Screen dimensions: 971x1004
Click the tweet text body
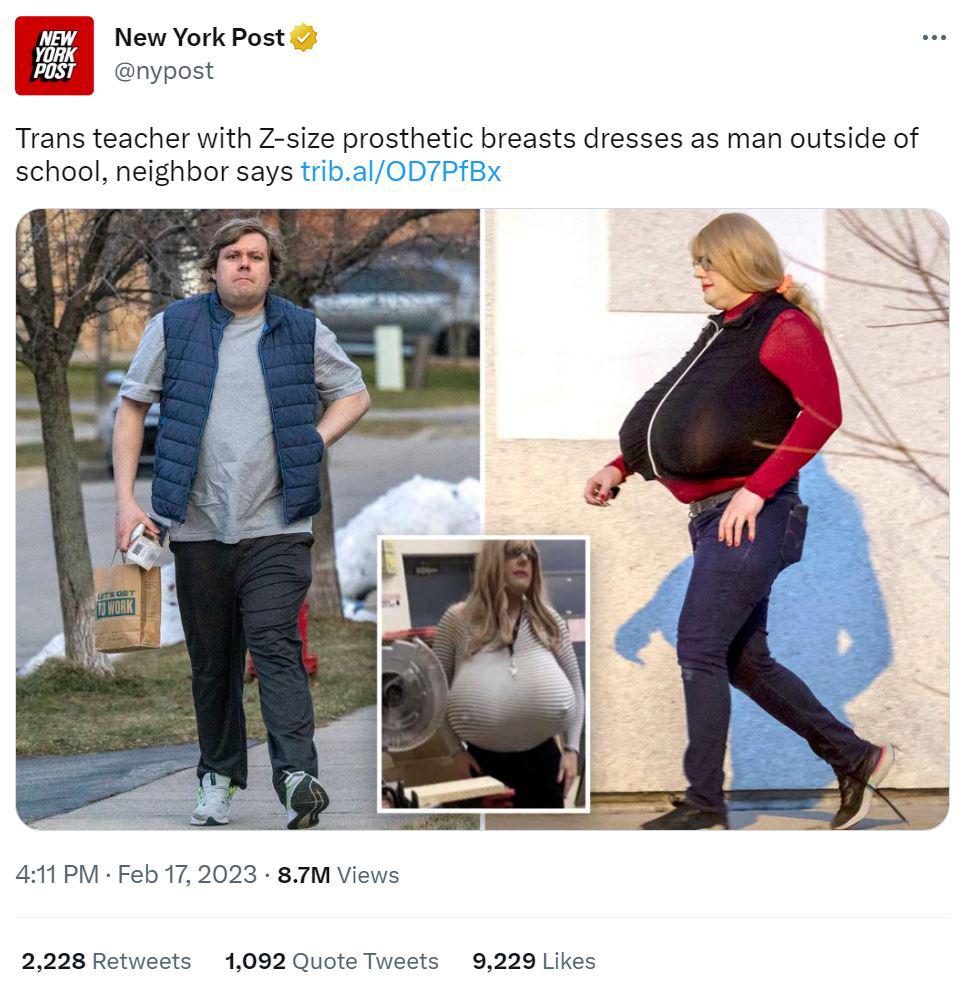pyautogui.click(x=467, y=155)
